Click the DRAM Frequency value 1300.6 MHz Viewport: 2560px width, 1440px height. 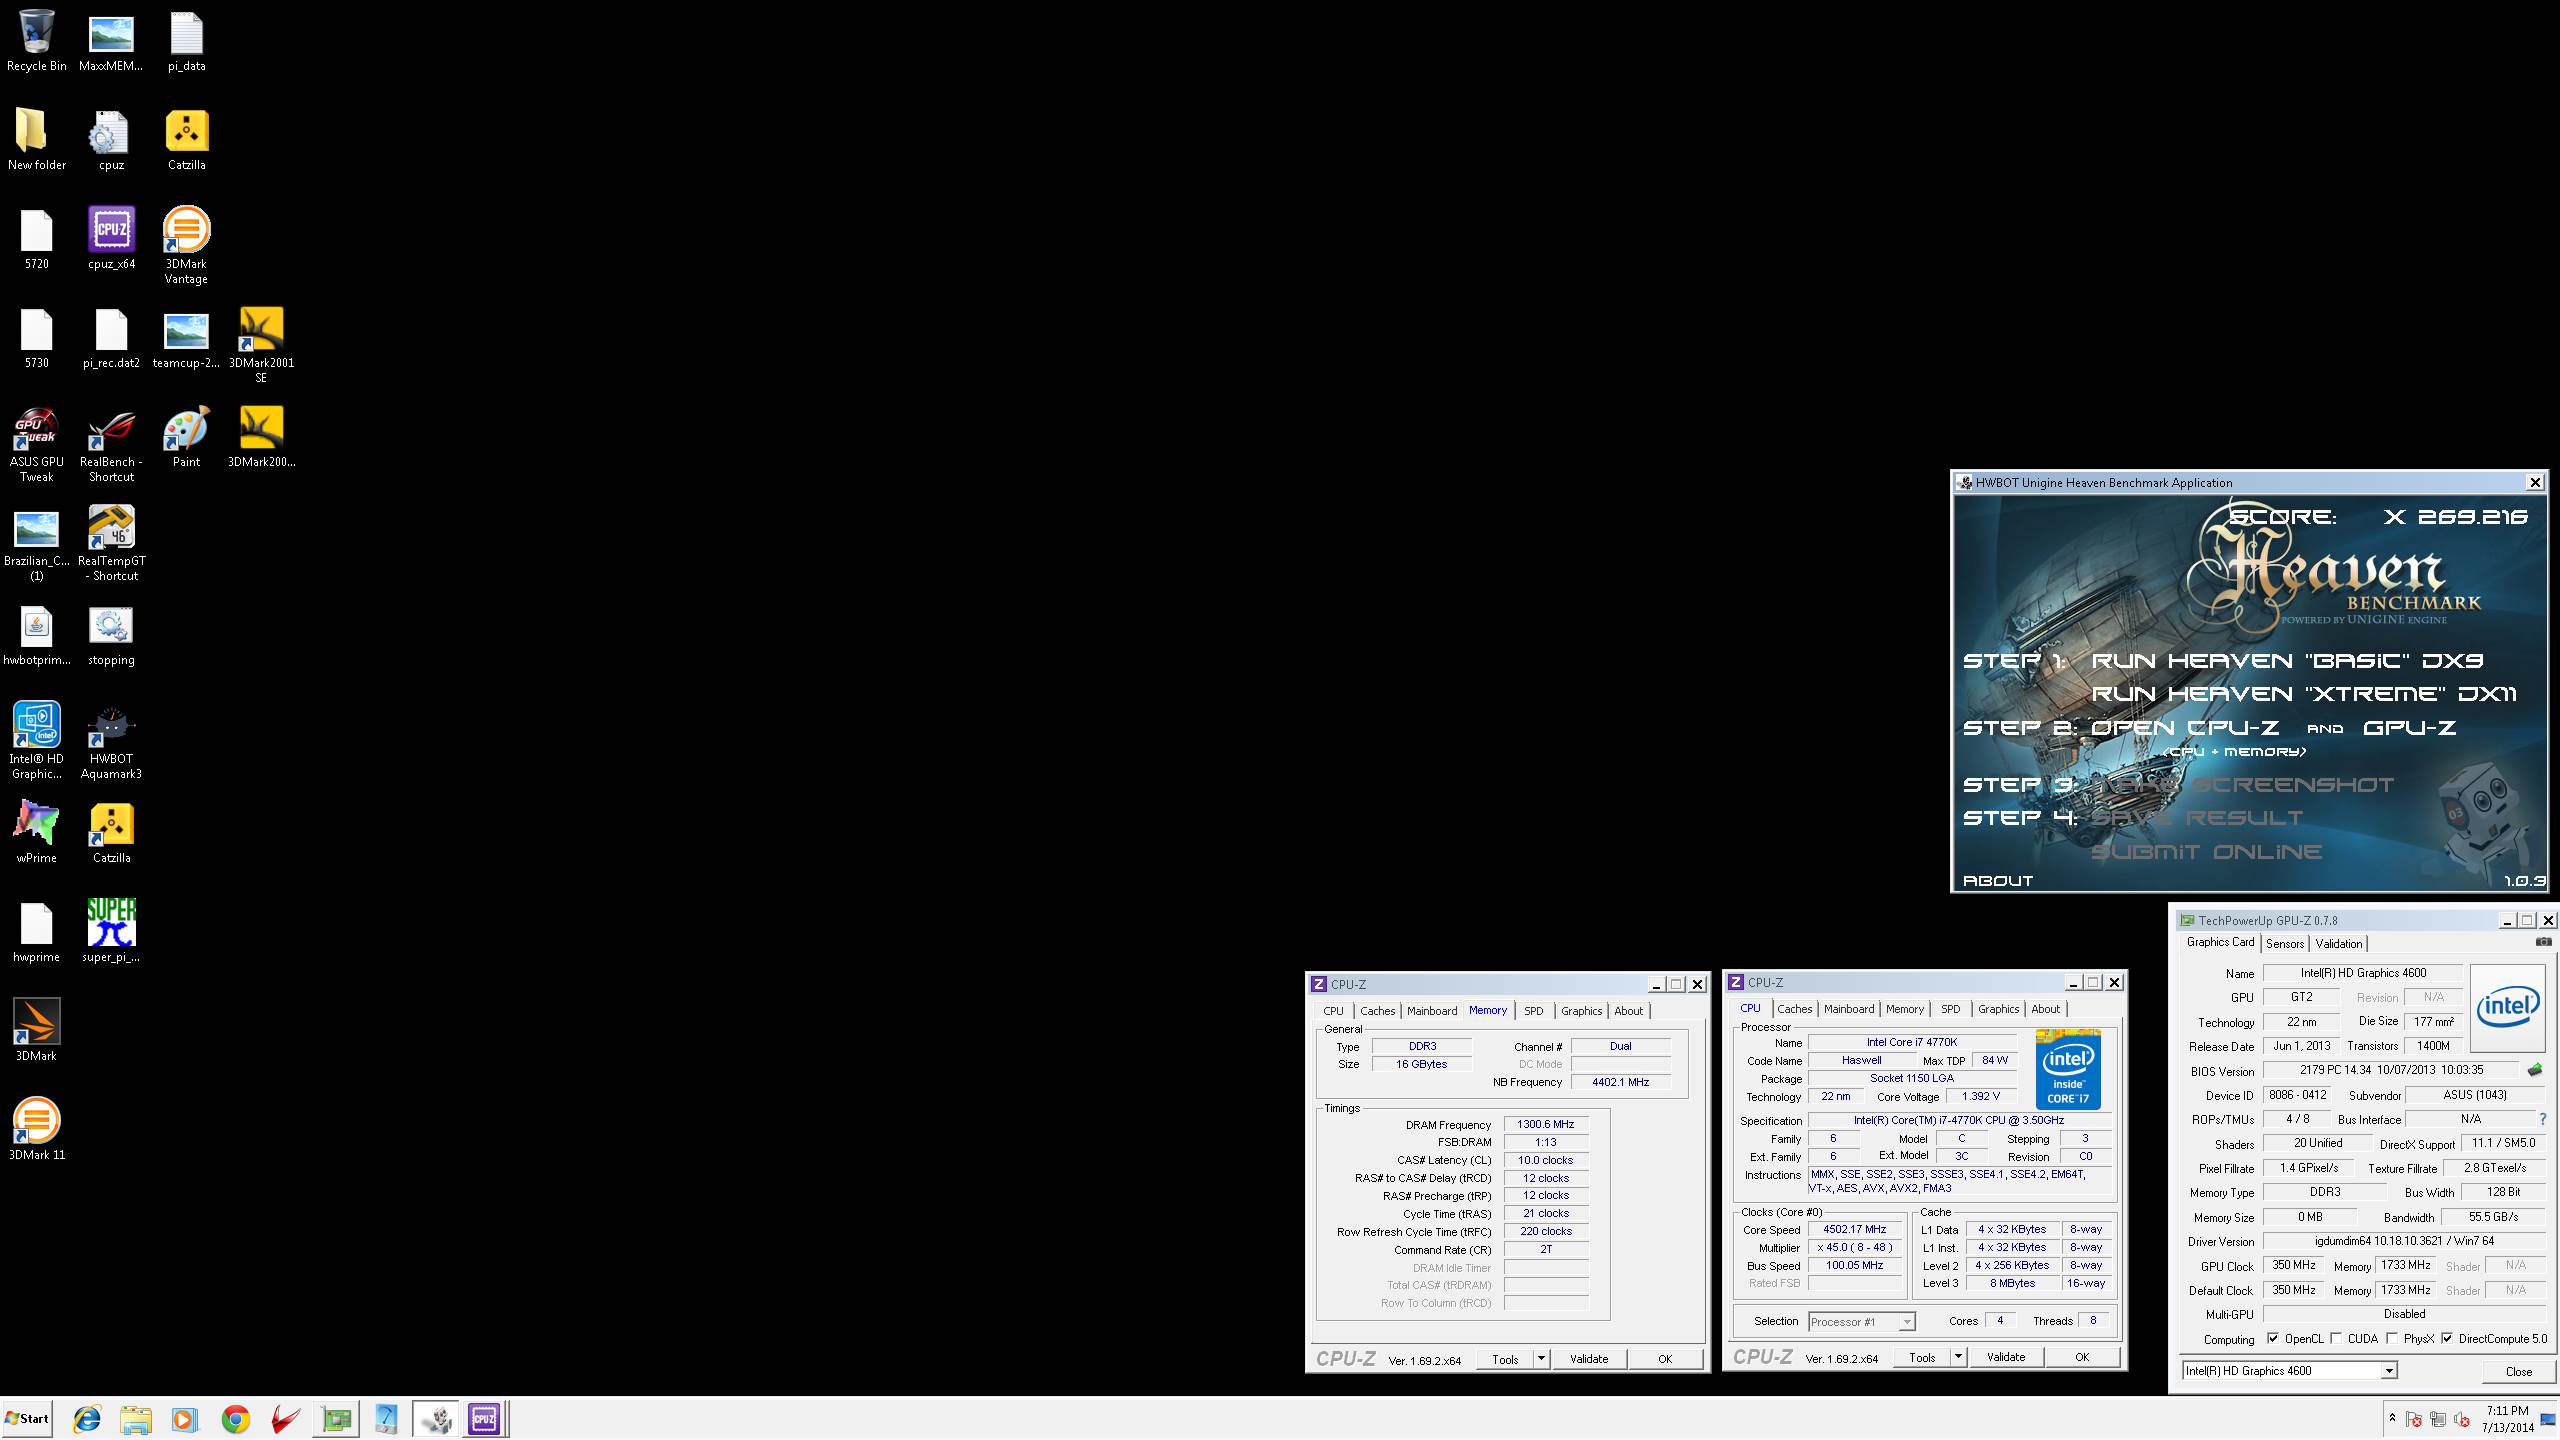1545,1124
